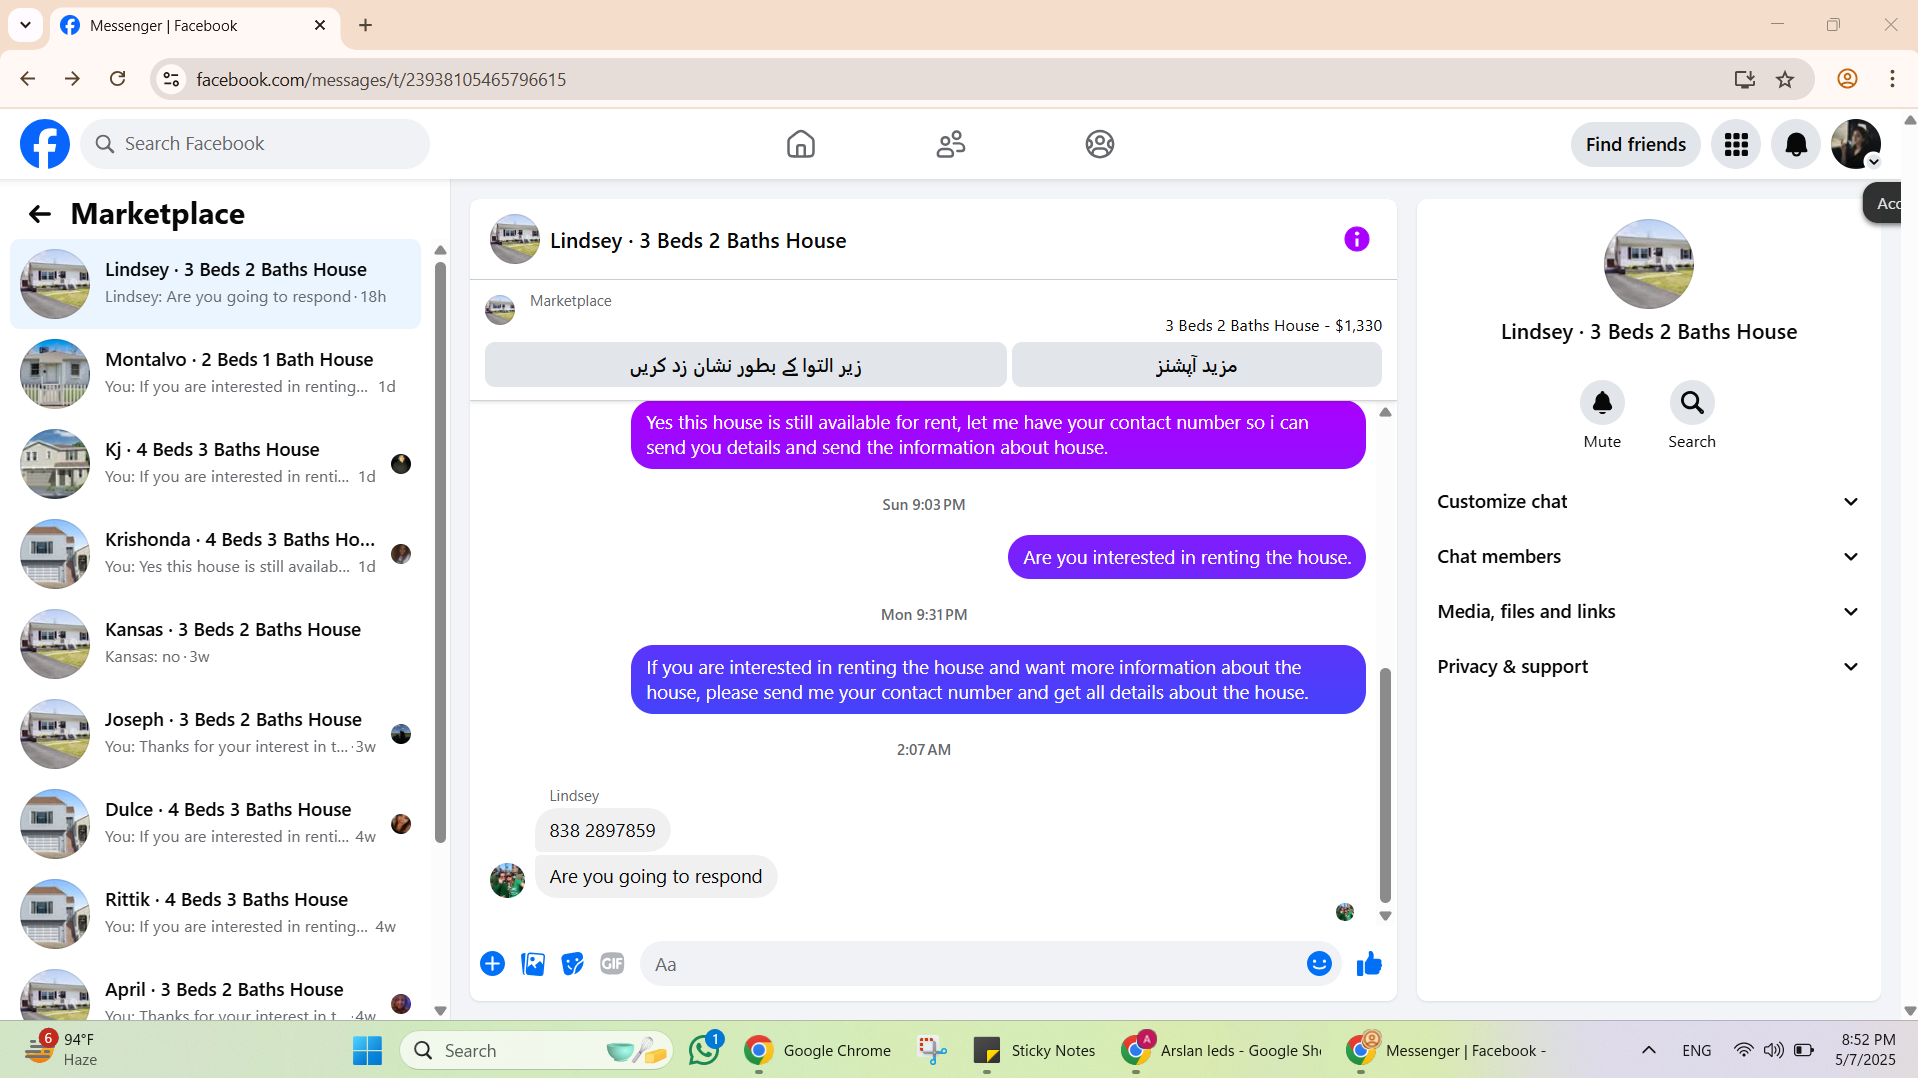View site information icon in address bar
Viewport: 1918px width, 1078px height.
pyautogui.click(x=171, y=79)
